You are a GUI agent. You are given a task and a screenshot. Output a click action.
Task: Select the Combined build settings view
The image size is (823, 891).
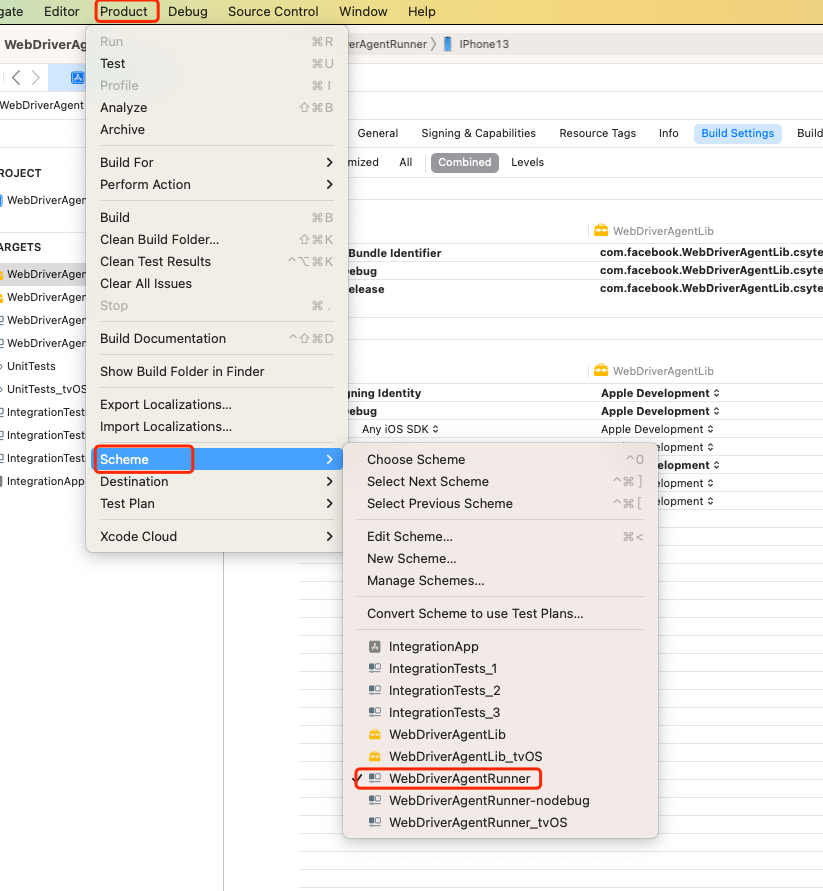(x=464, y=162)
